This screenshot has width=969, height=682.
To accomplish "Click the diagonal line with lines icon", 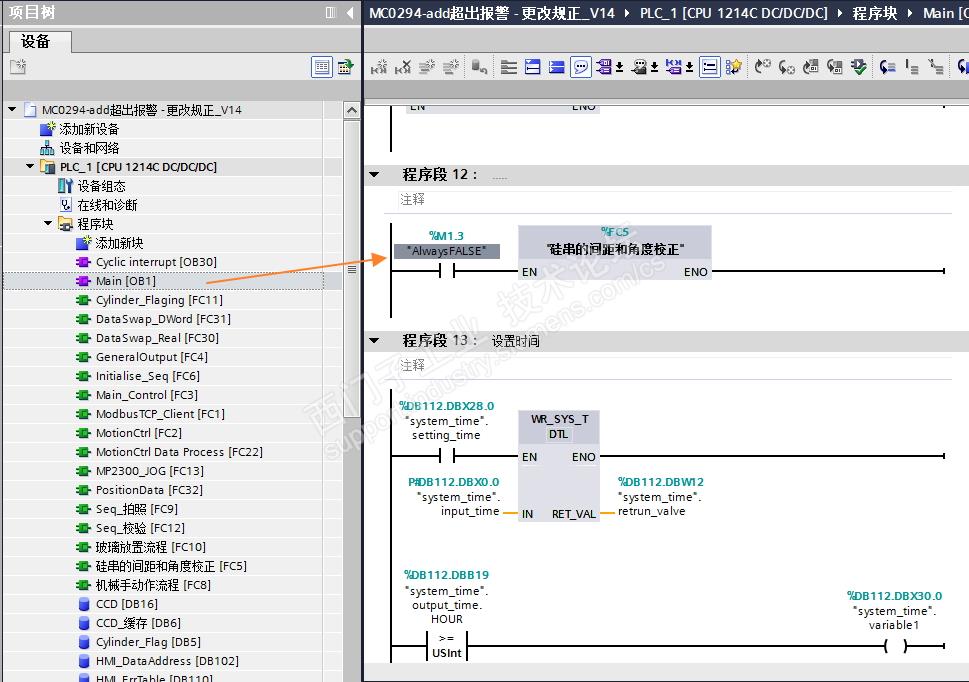I will coord(936,67).
